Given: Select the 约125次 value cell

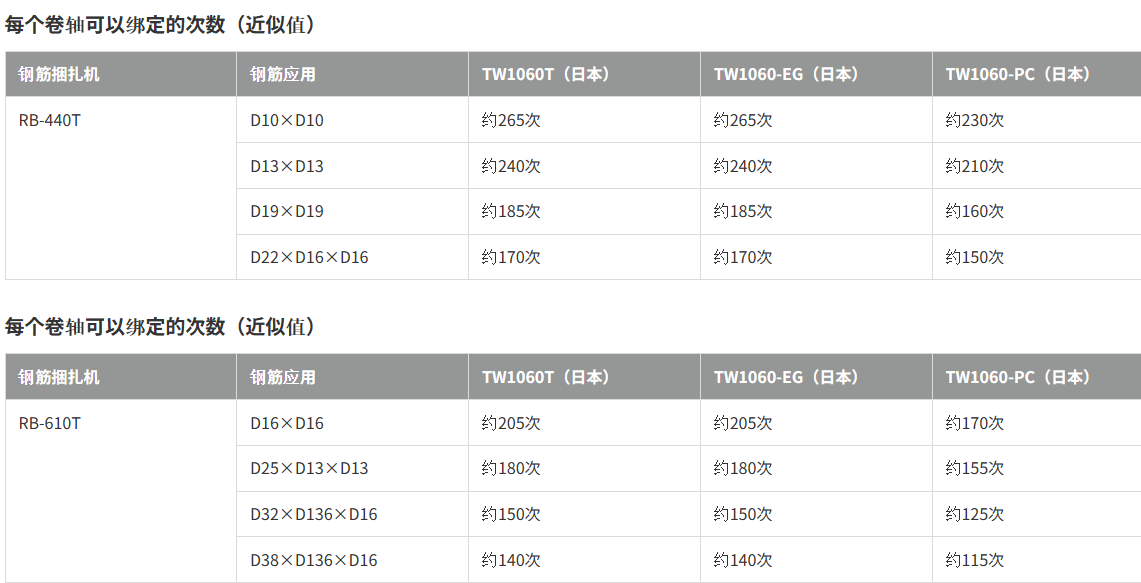Looking at the screenshot, I should coord(975,514).
